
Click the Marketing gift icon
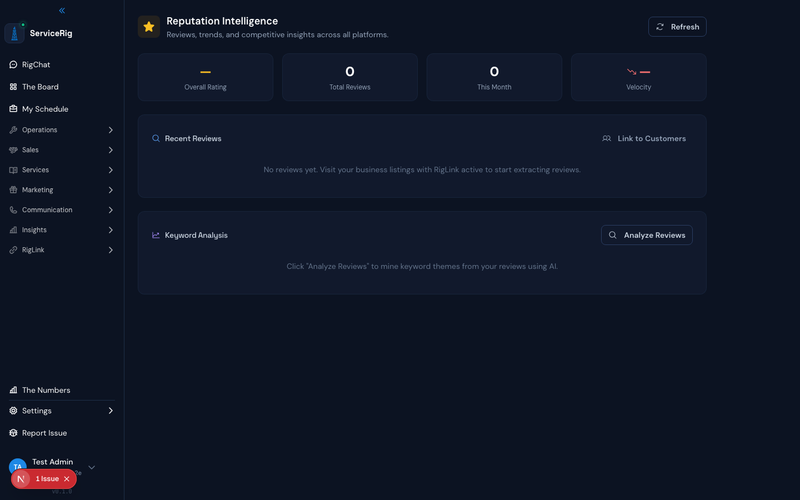13,190
